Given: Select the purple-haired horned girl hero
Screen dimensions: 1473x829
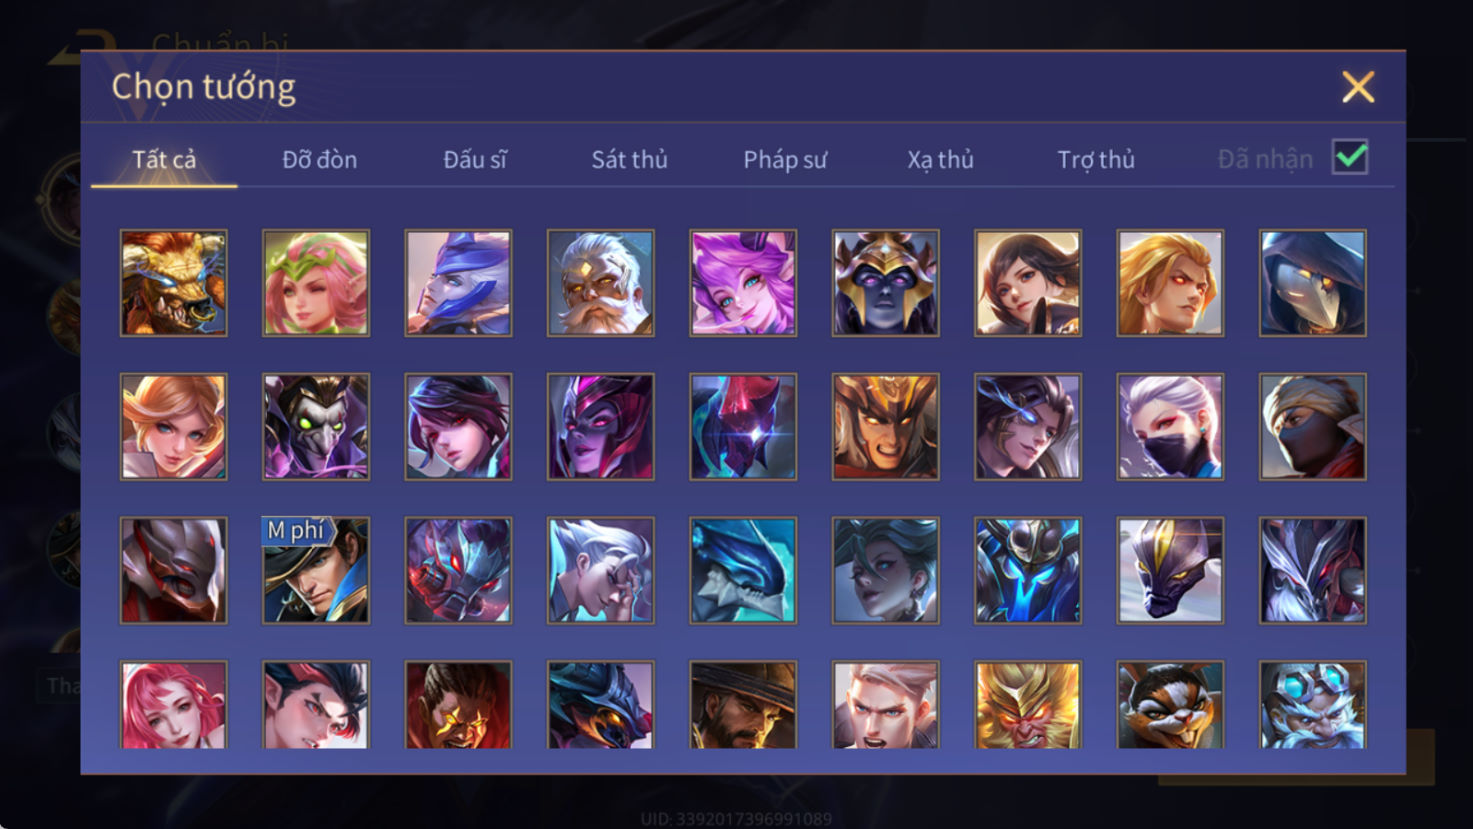Looking at the screenshot, I should point(743,283).
